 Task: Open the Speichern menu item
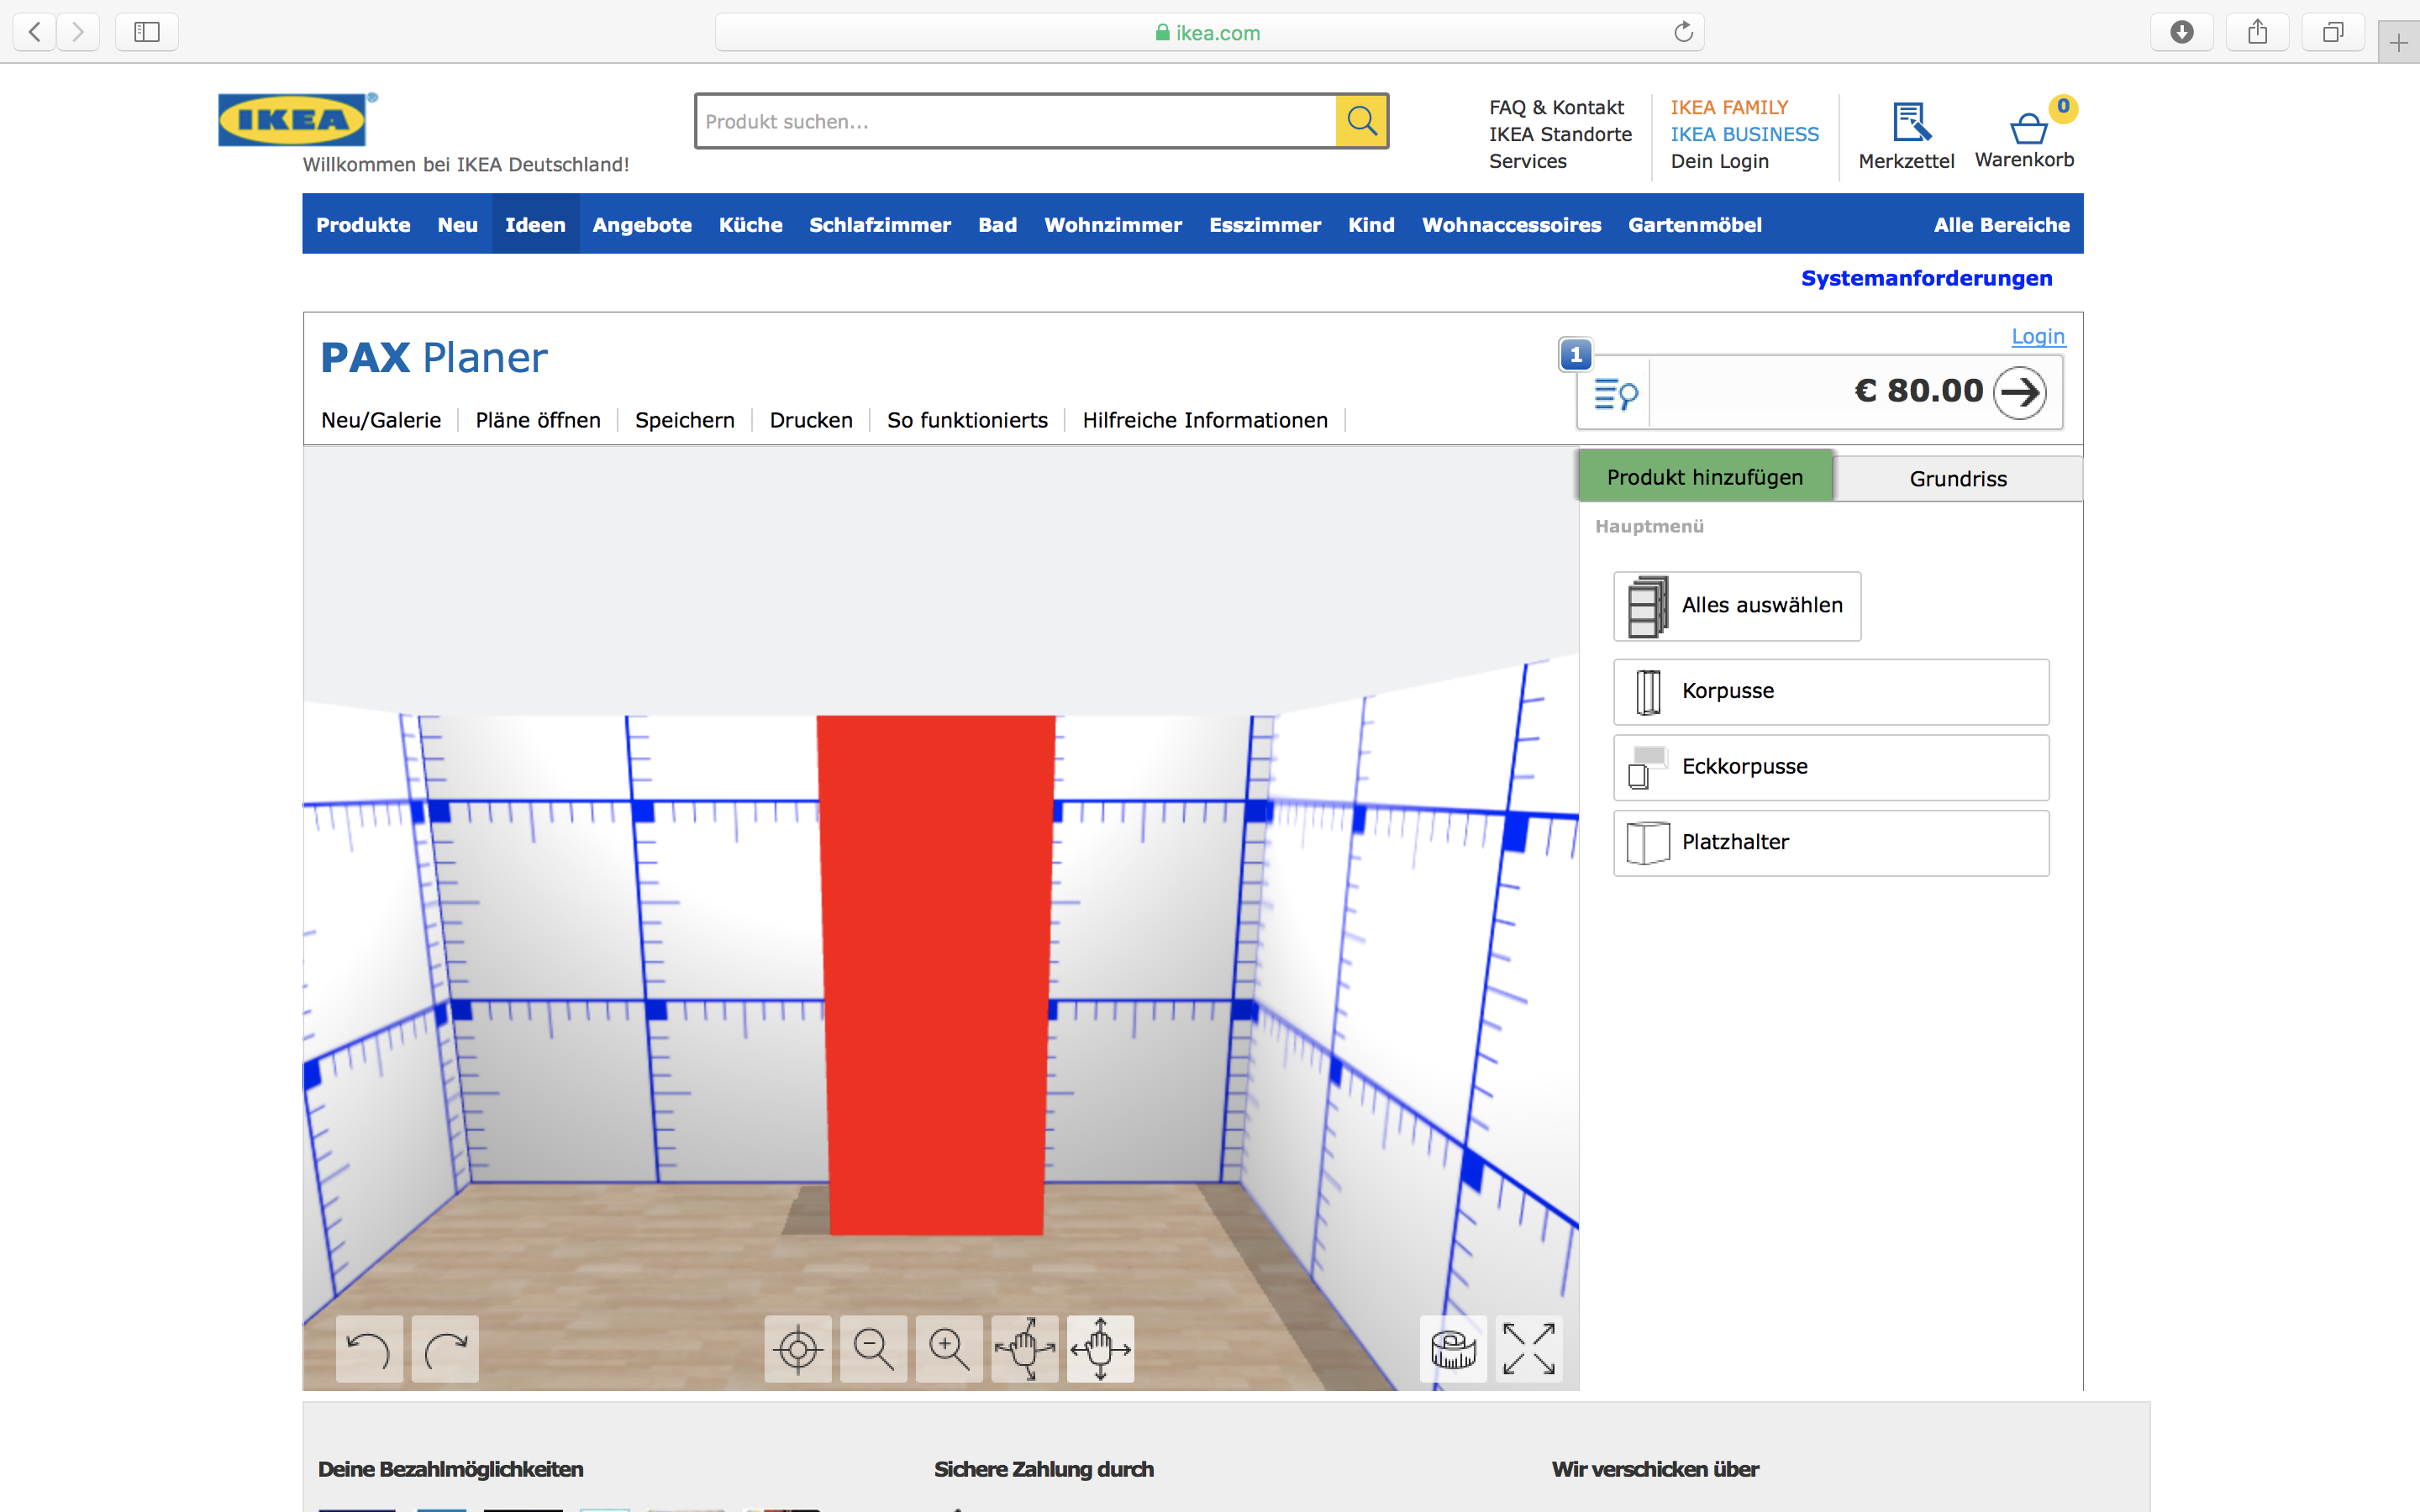click(x=684, y=420)
